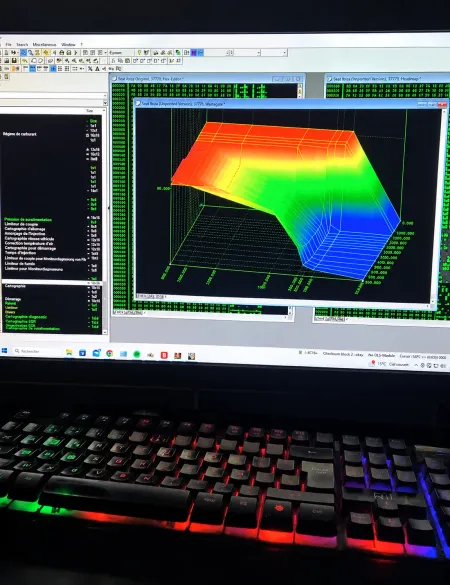Show hidden tray icons chevron

click(416, 365)
